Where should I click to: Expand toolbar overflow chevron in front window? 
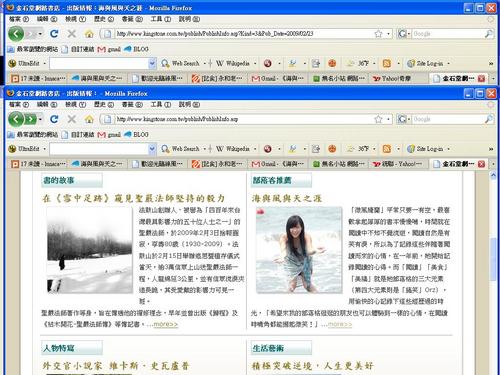(x=491, y=149)
